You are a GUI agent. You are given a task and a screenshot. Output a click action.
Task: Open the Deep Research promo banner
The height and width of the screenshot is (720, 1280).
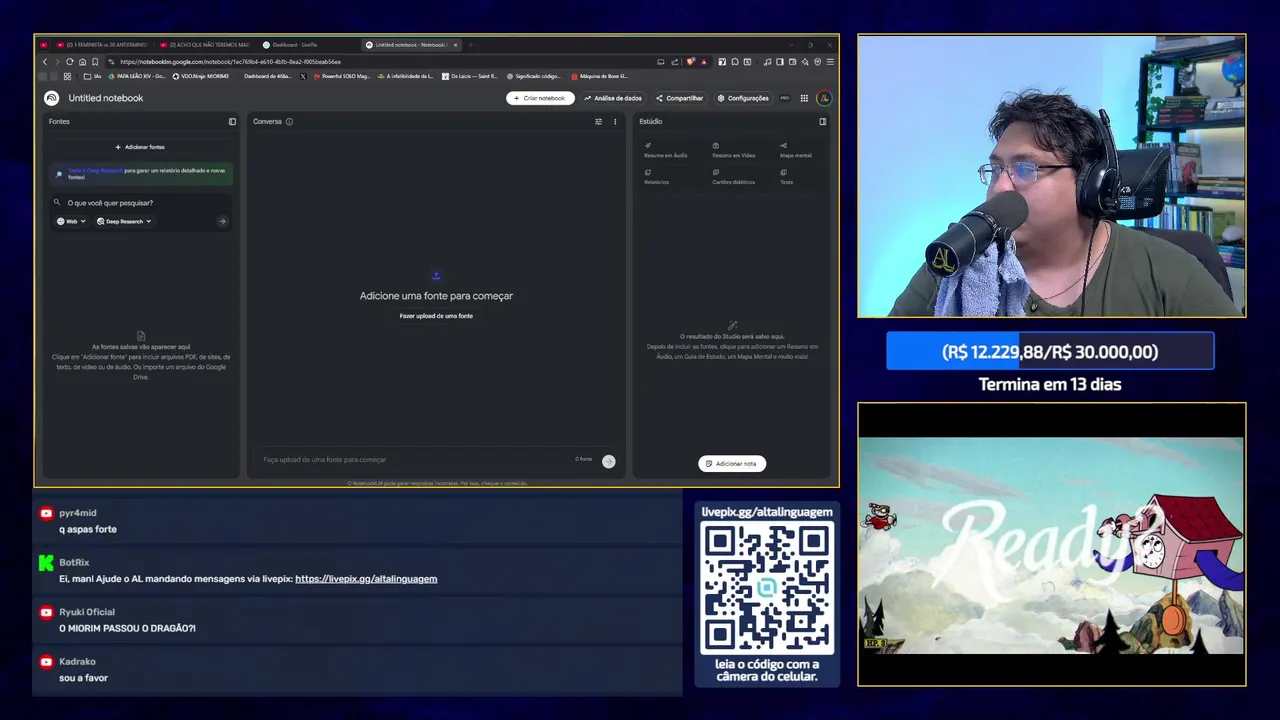coord(142,174)
